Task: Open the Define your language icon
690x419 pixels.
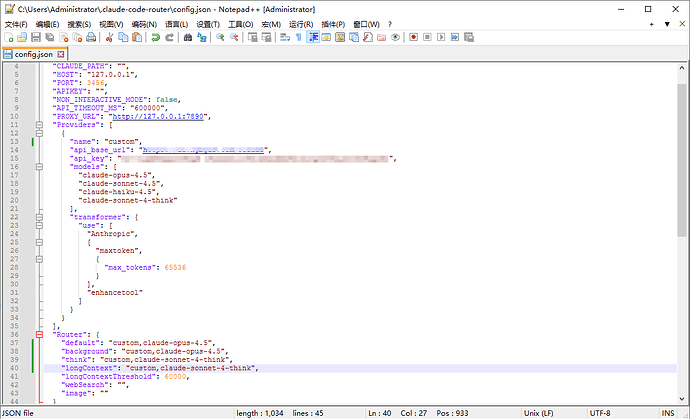Action: pos(327,37)
